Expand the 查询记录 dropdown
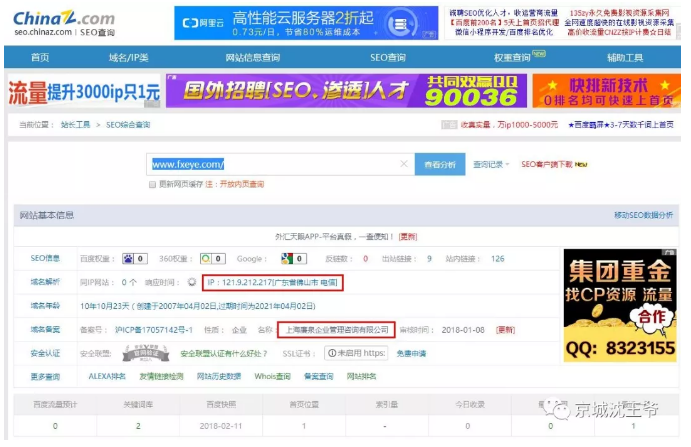Screen dimensions: 691x447 point(490,164)
